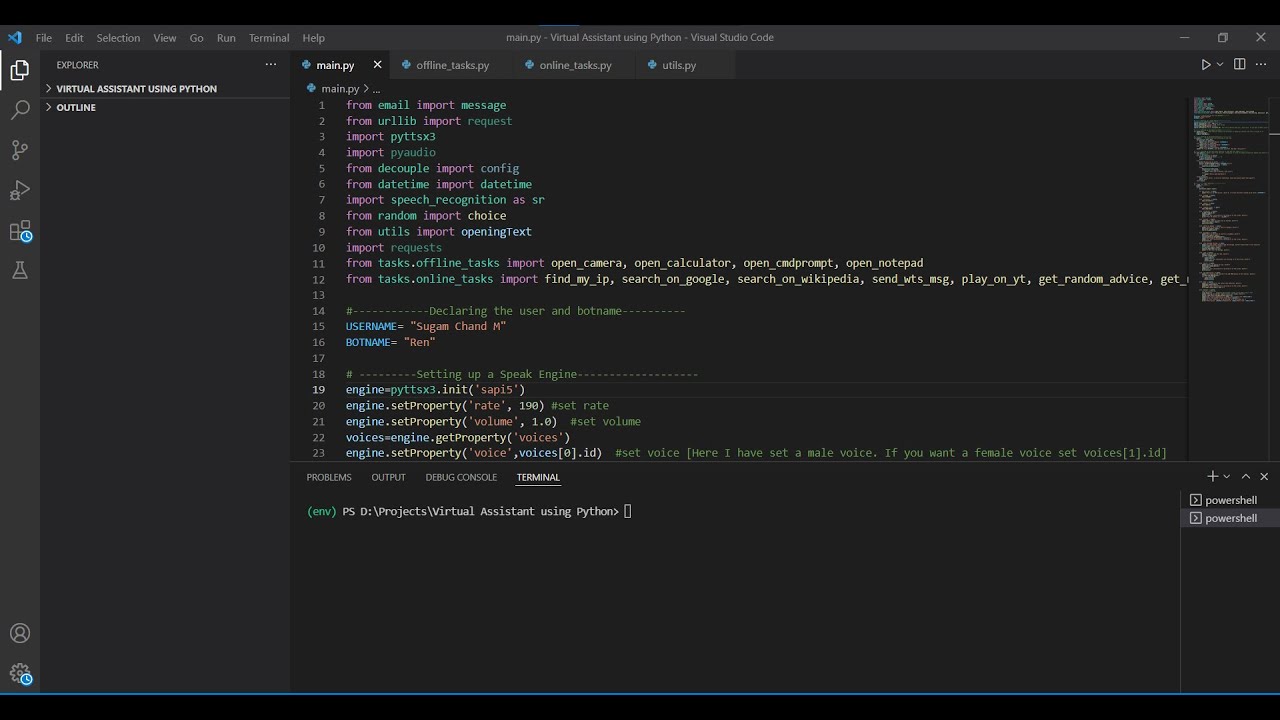Create a new terminal with plus icon
Viewport: 1280px width, 720px height.
pos(1212,477)
